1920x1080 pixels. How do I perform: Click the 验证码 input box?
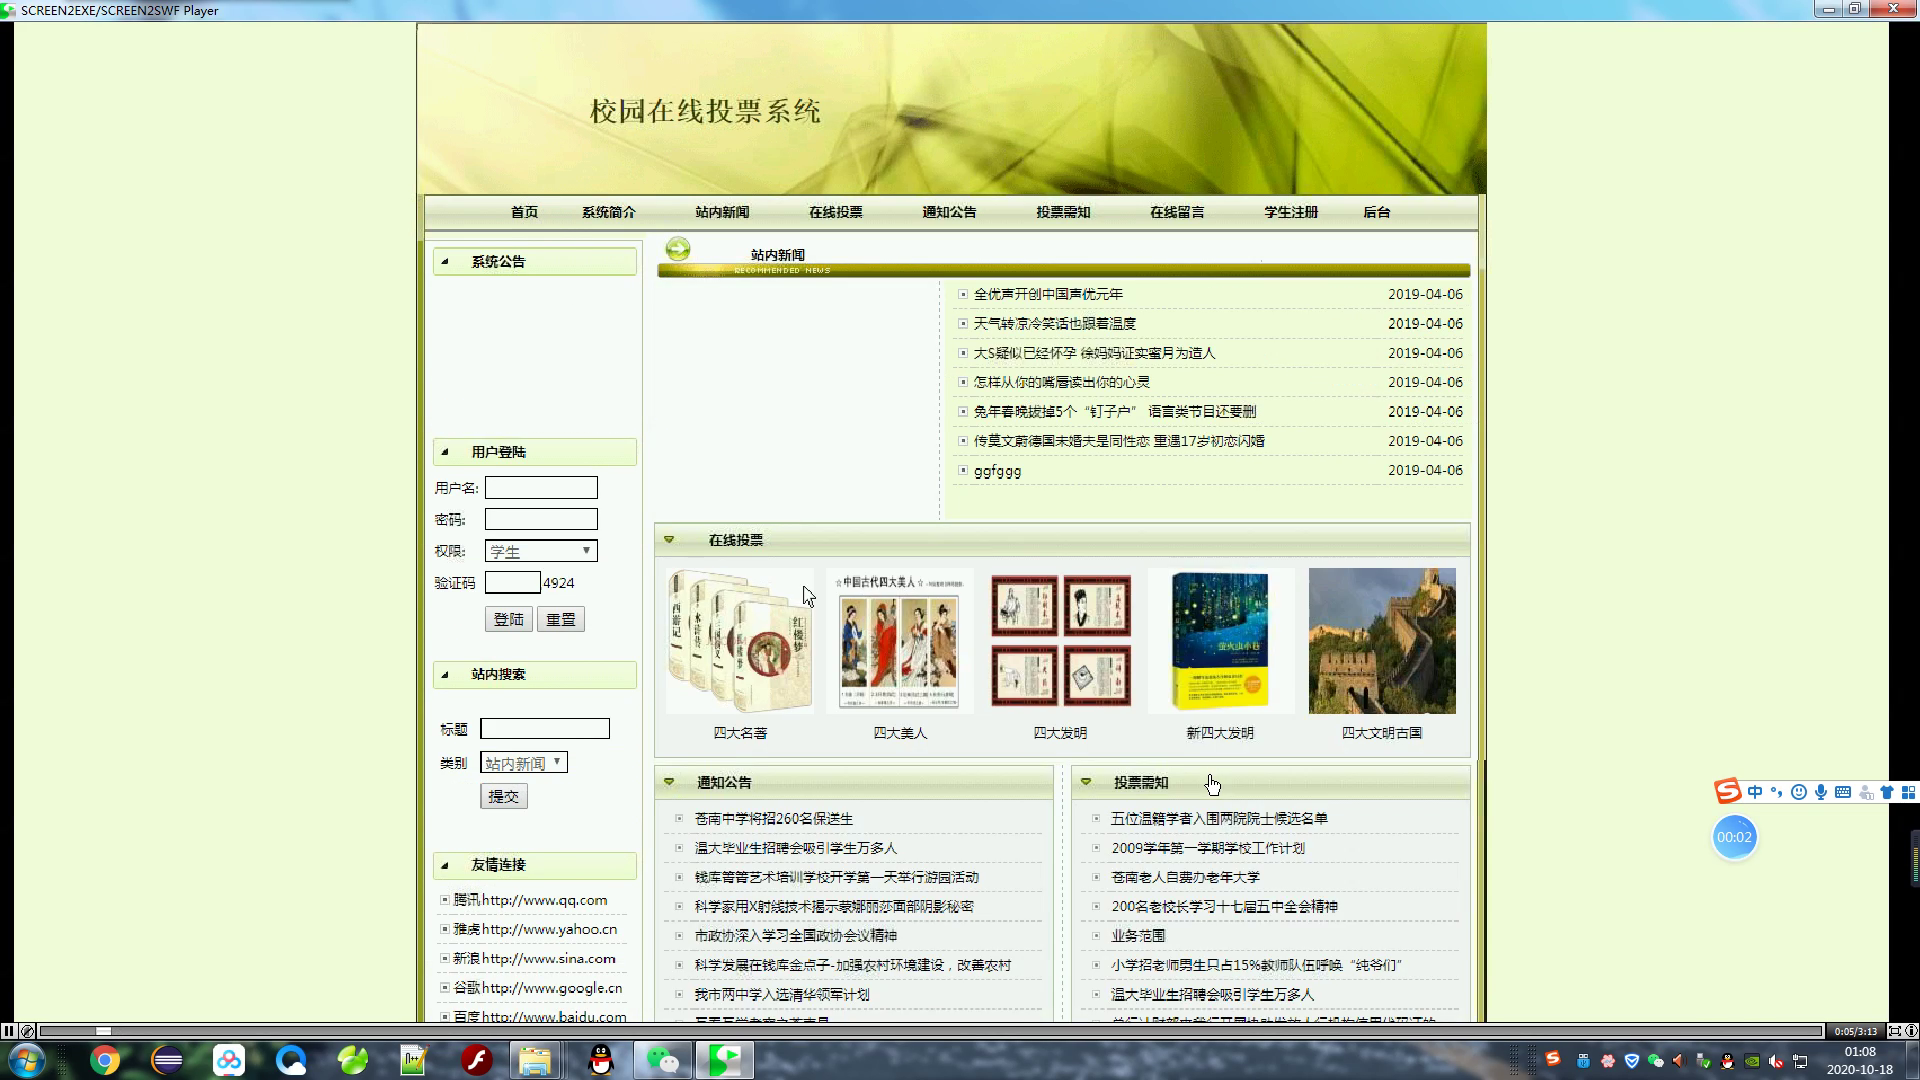512,583
